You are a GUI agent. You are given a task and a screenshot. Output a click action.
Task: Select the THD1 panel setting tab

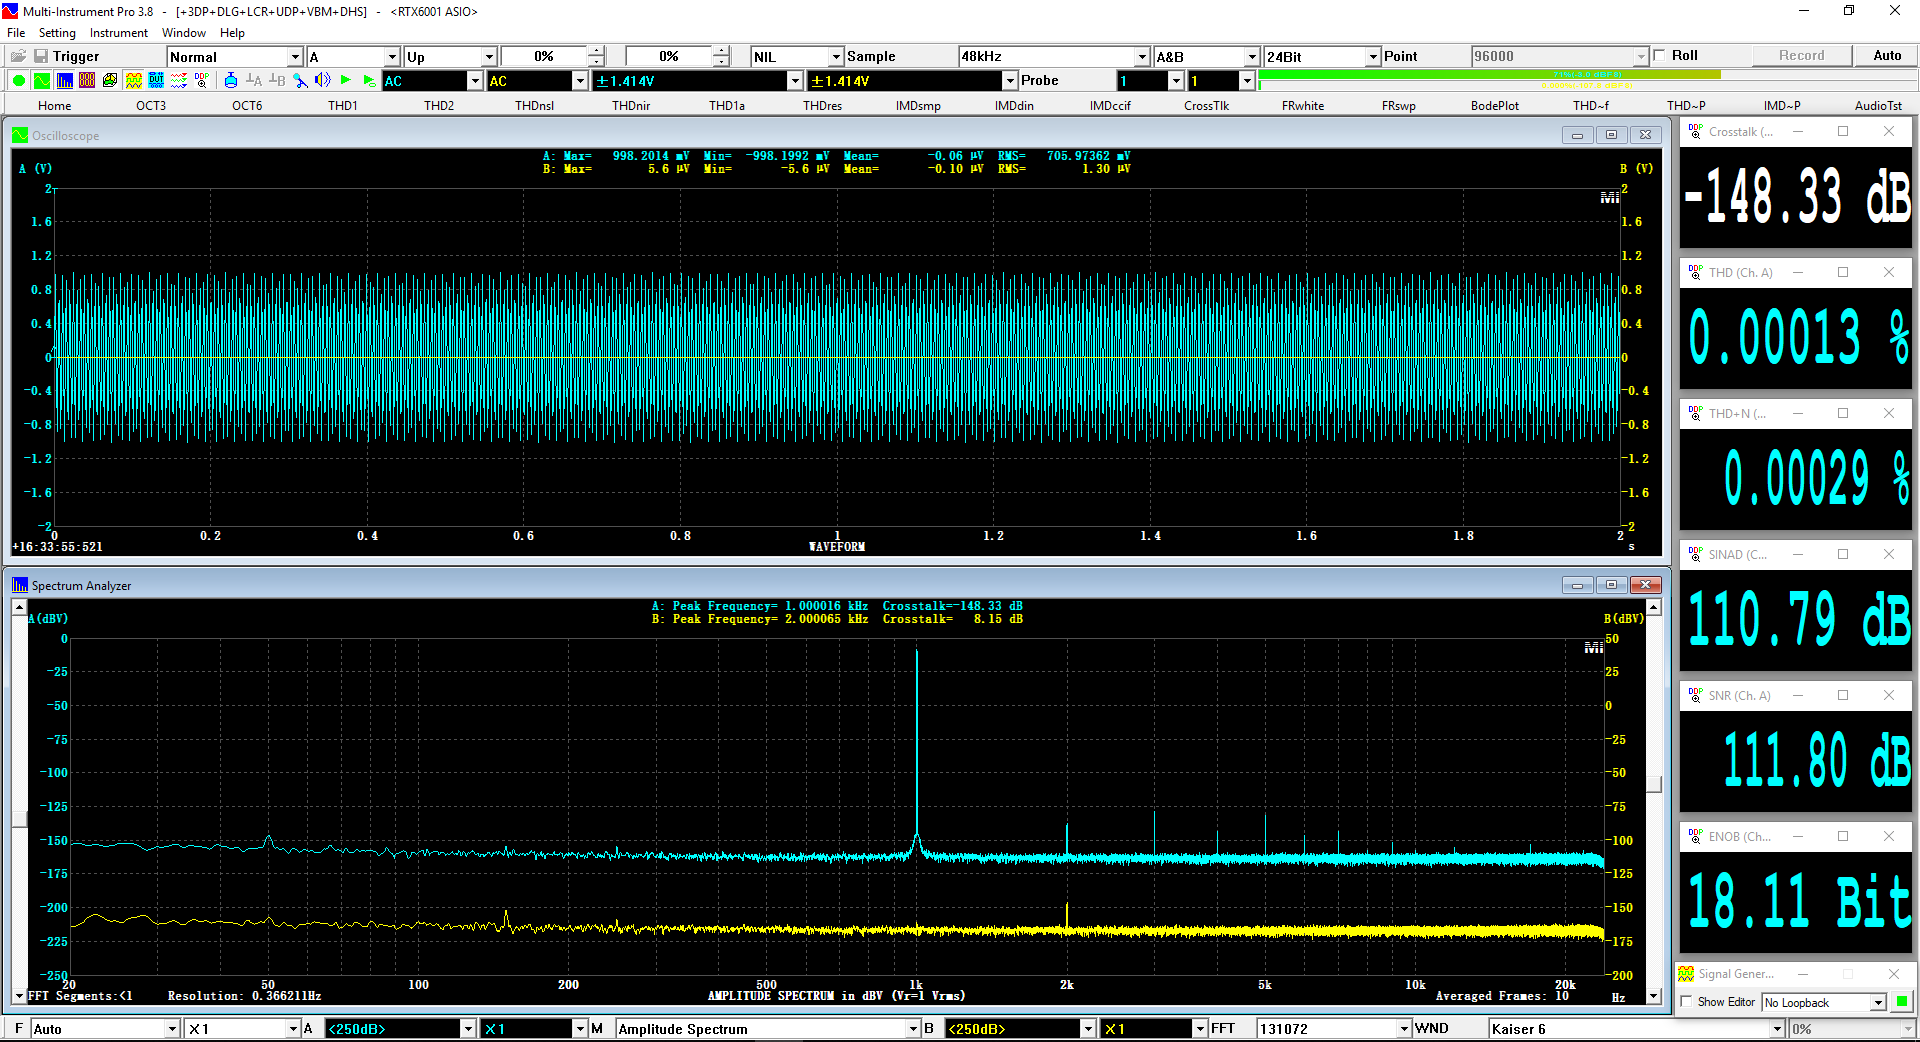(343, 105)
